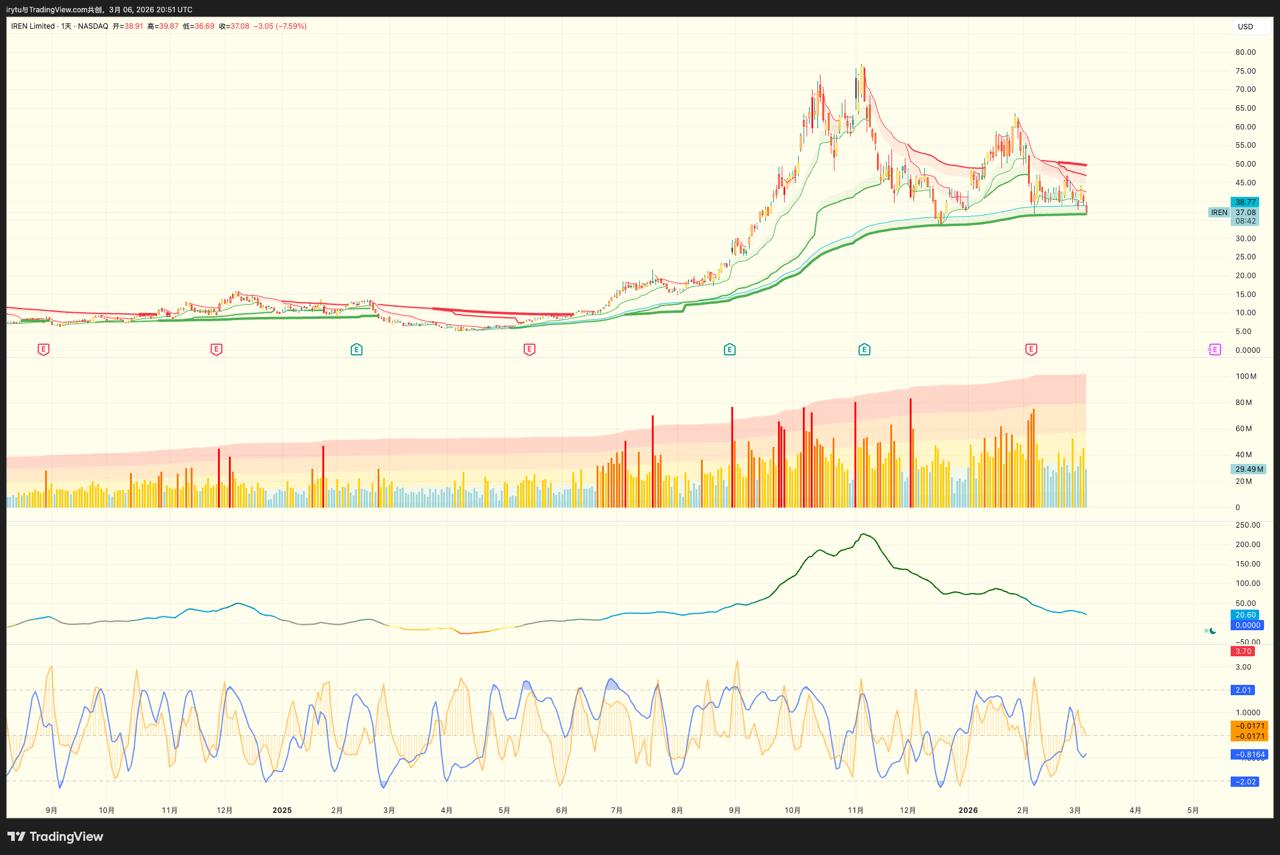The image size is (1280, 855).
Task: Click the red earnings marker near late November 2024
Action: 216,349
